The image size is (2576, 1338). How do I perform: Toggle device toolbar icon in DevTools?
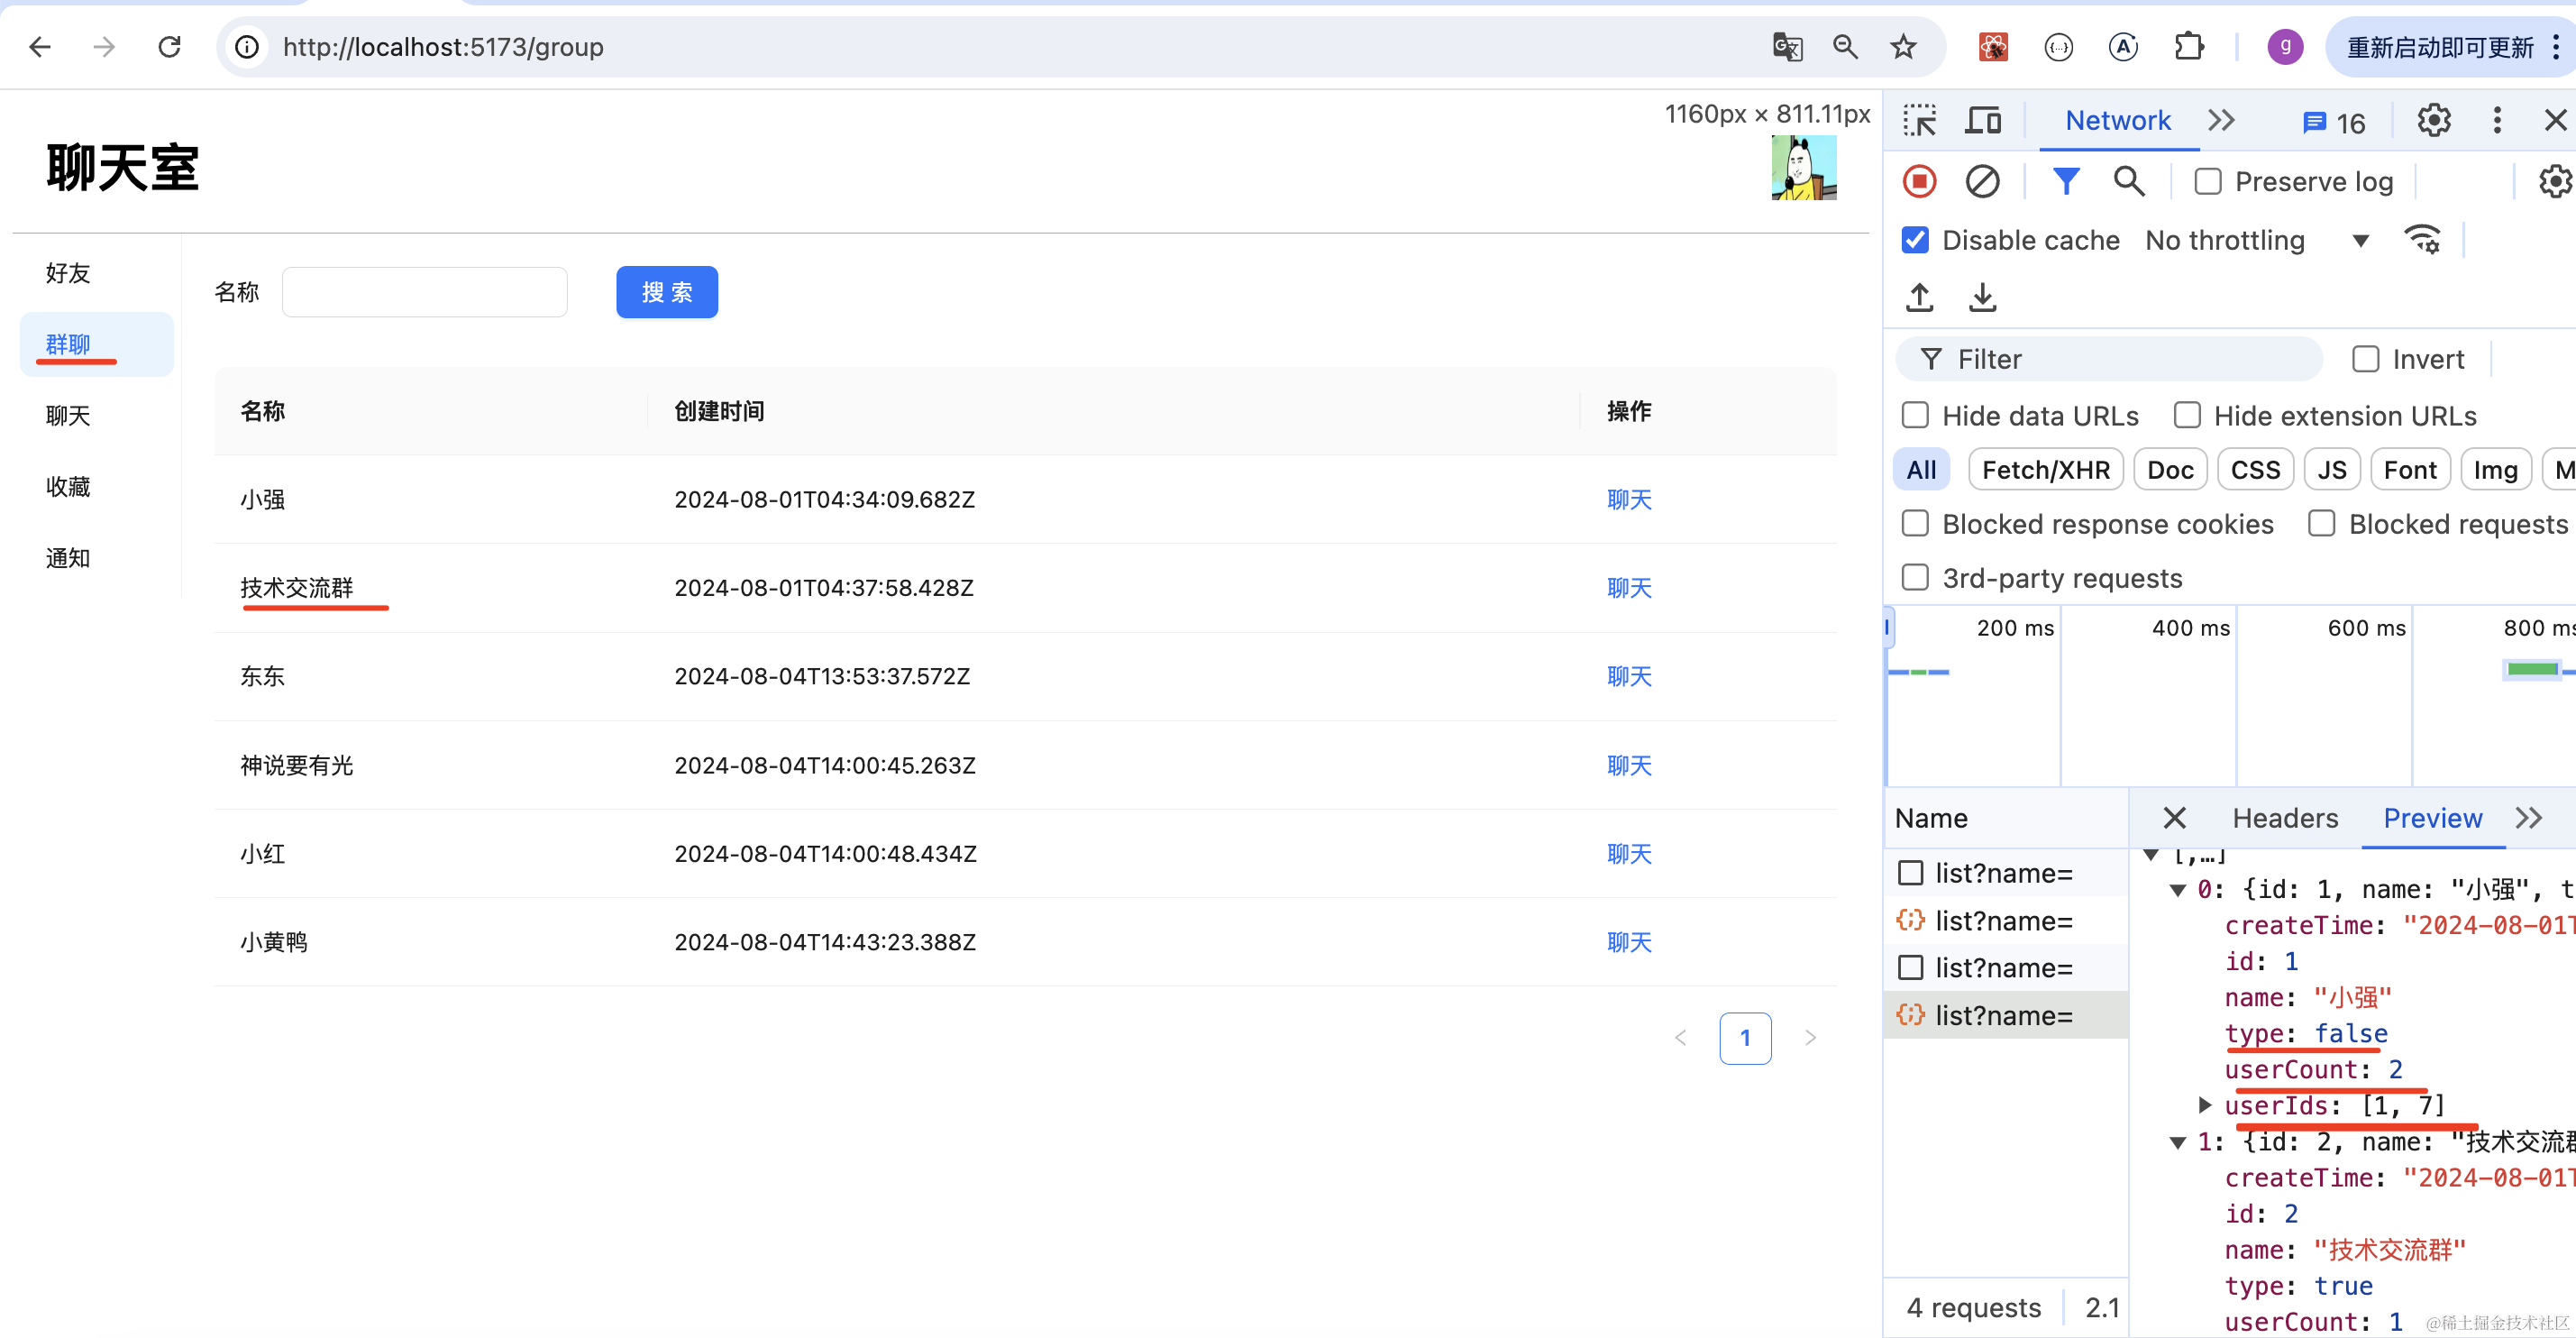1982,121
